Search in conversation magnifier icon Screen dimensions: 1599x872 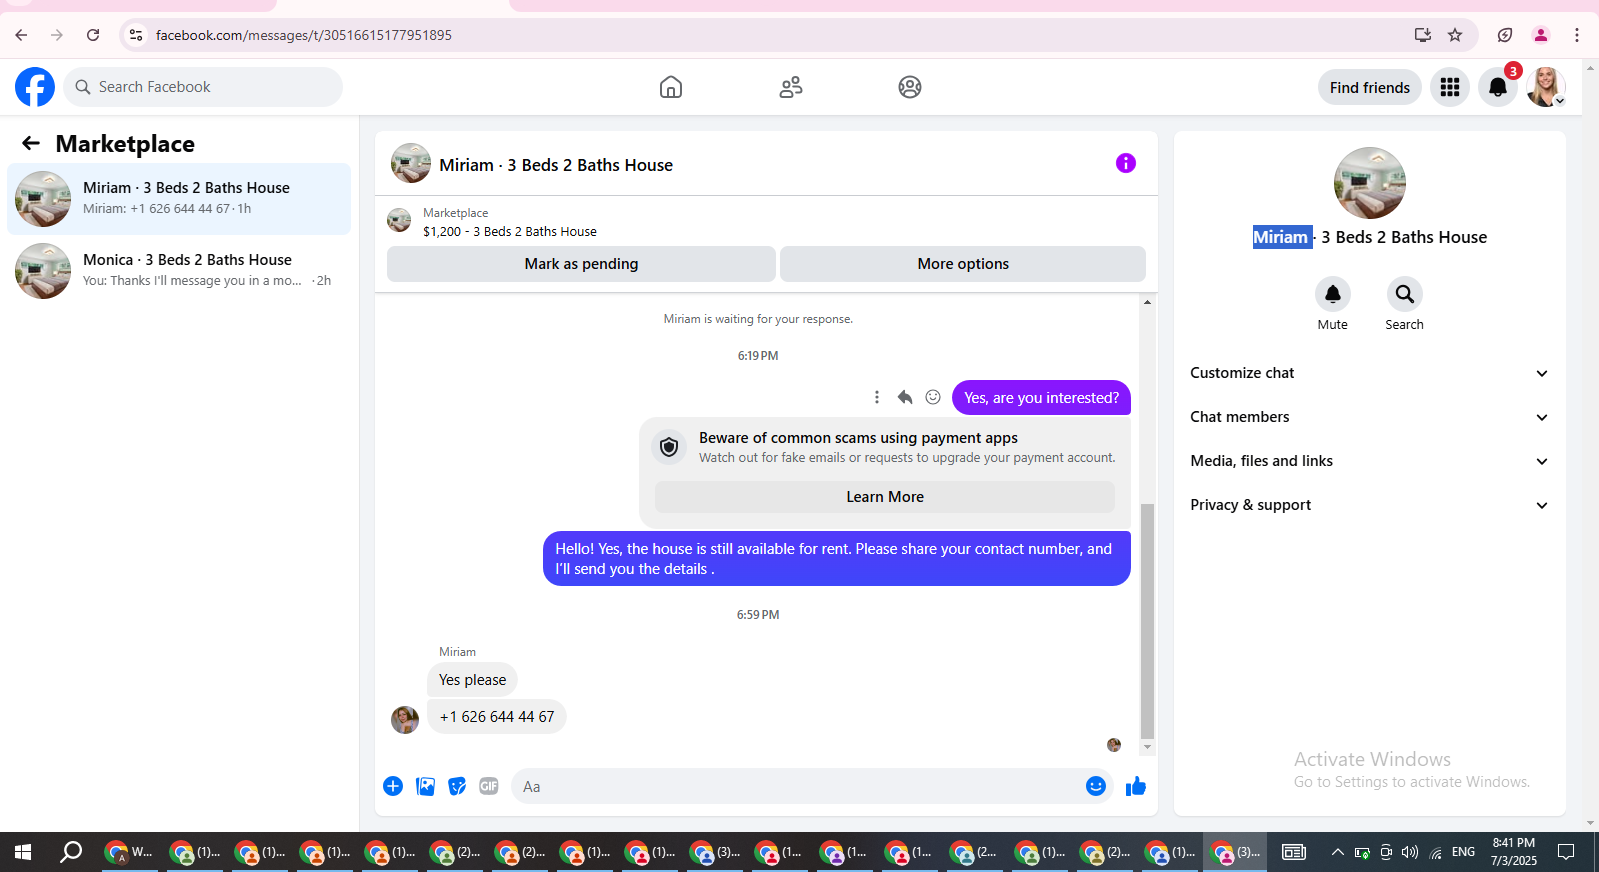click(1405, 294)
